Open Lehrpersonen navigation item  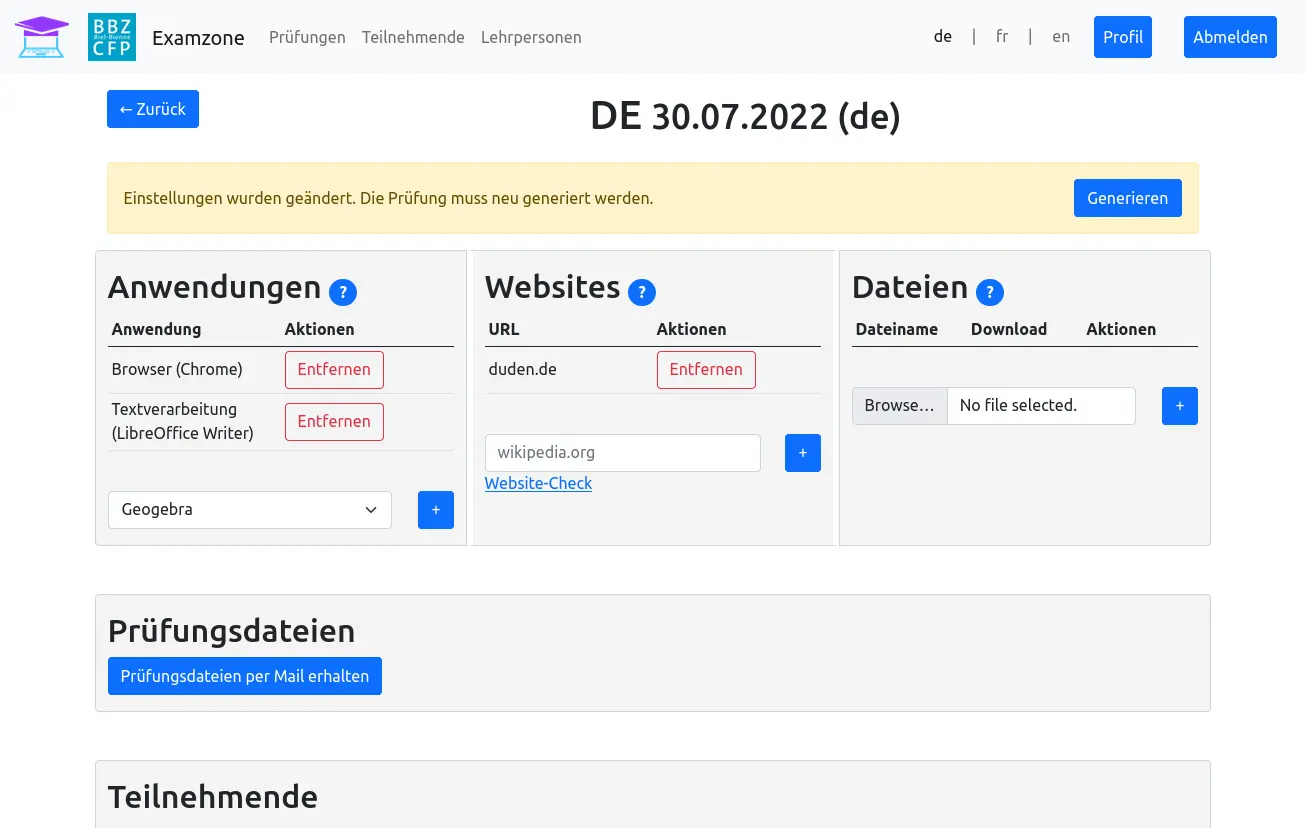click(531, 37)
